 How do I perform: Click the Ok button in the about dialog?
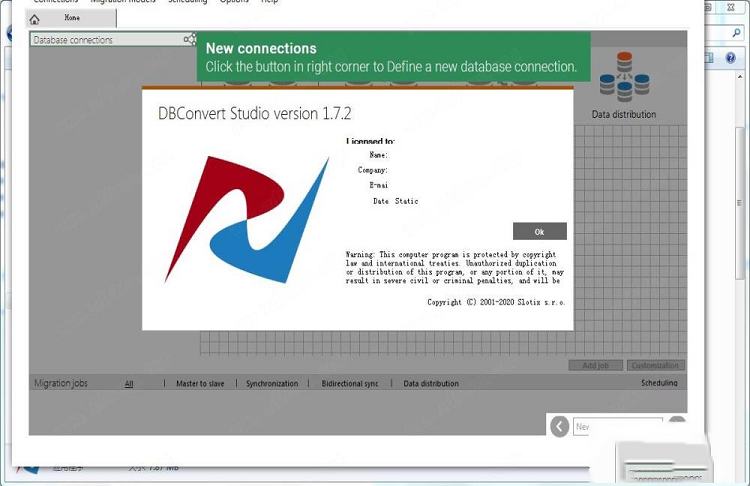[x=539, y=231]
